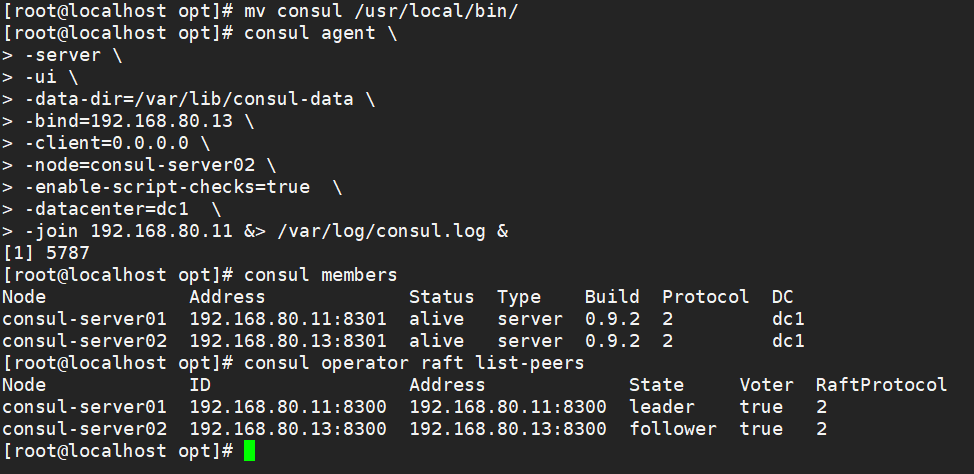974x474 pixels.
Task: Click the background job output "[1] 5787"
Action: 45,253
